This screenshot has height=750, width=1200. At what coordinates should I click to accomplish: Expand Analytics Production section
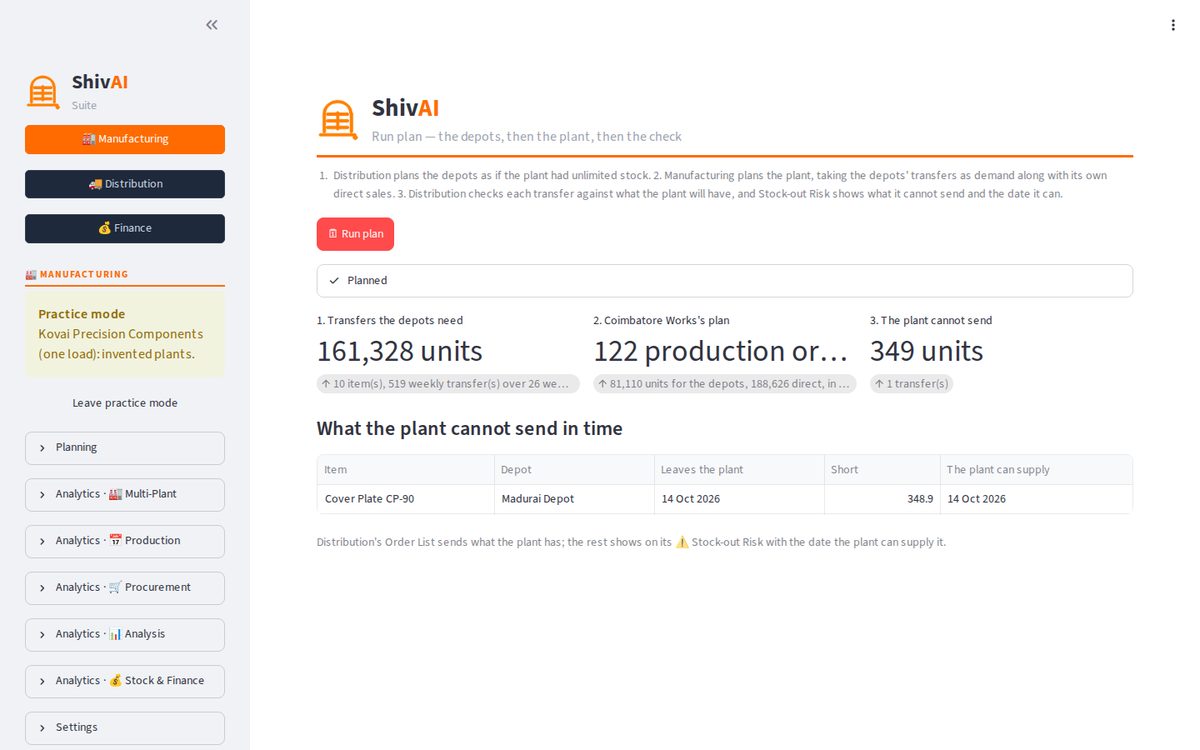coord(125,541)
